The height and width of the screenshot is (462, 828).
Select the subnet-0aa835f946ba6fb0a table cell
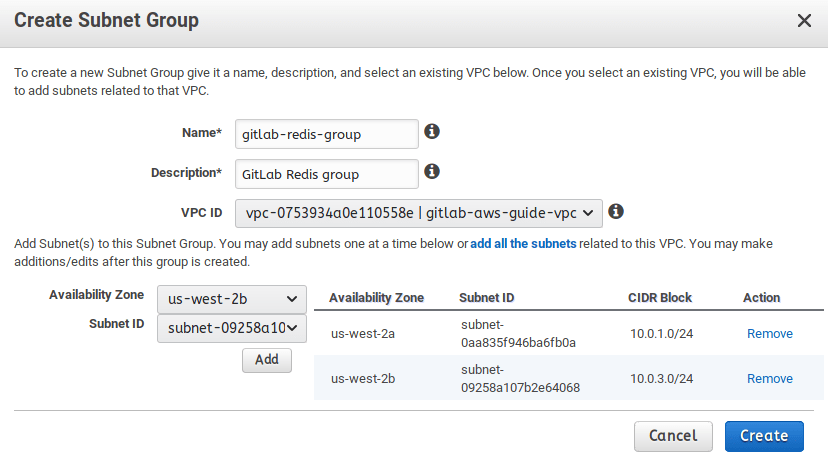(x=518, y=334)
